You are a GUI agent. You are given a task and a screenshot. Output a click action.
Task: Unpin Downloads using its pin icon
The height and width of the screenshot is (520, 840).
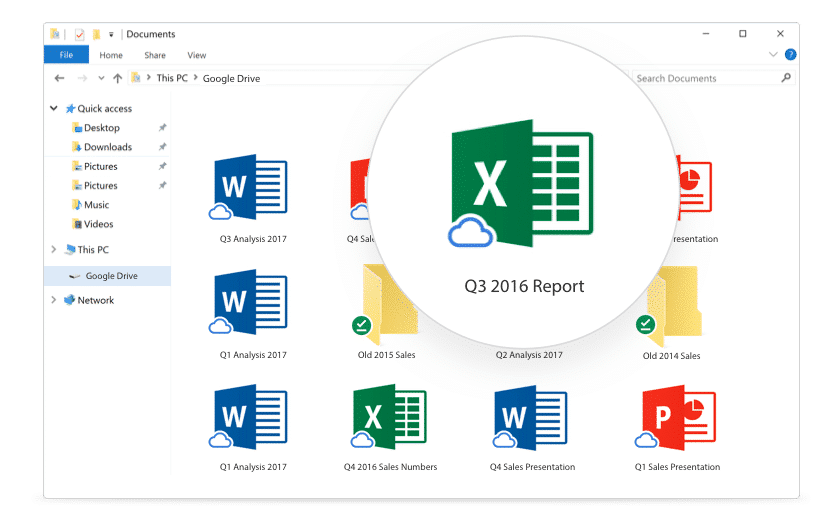point(162,147)
